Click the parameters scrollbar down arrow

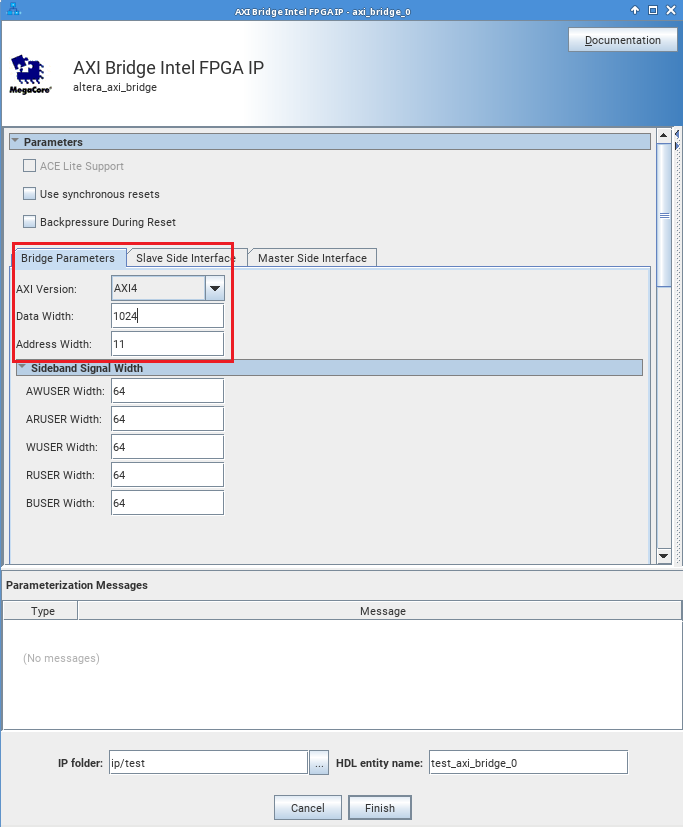click(x=663, y=555)
